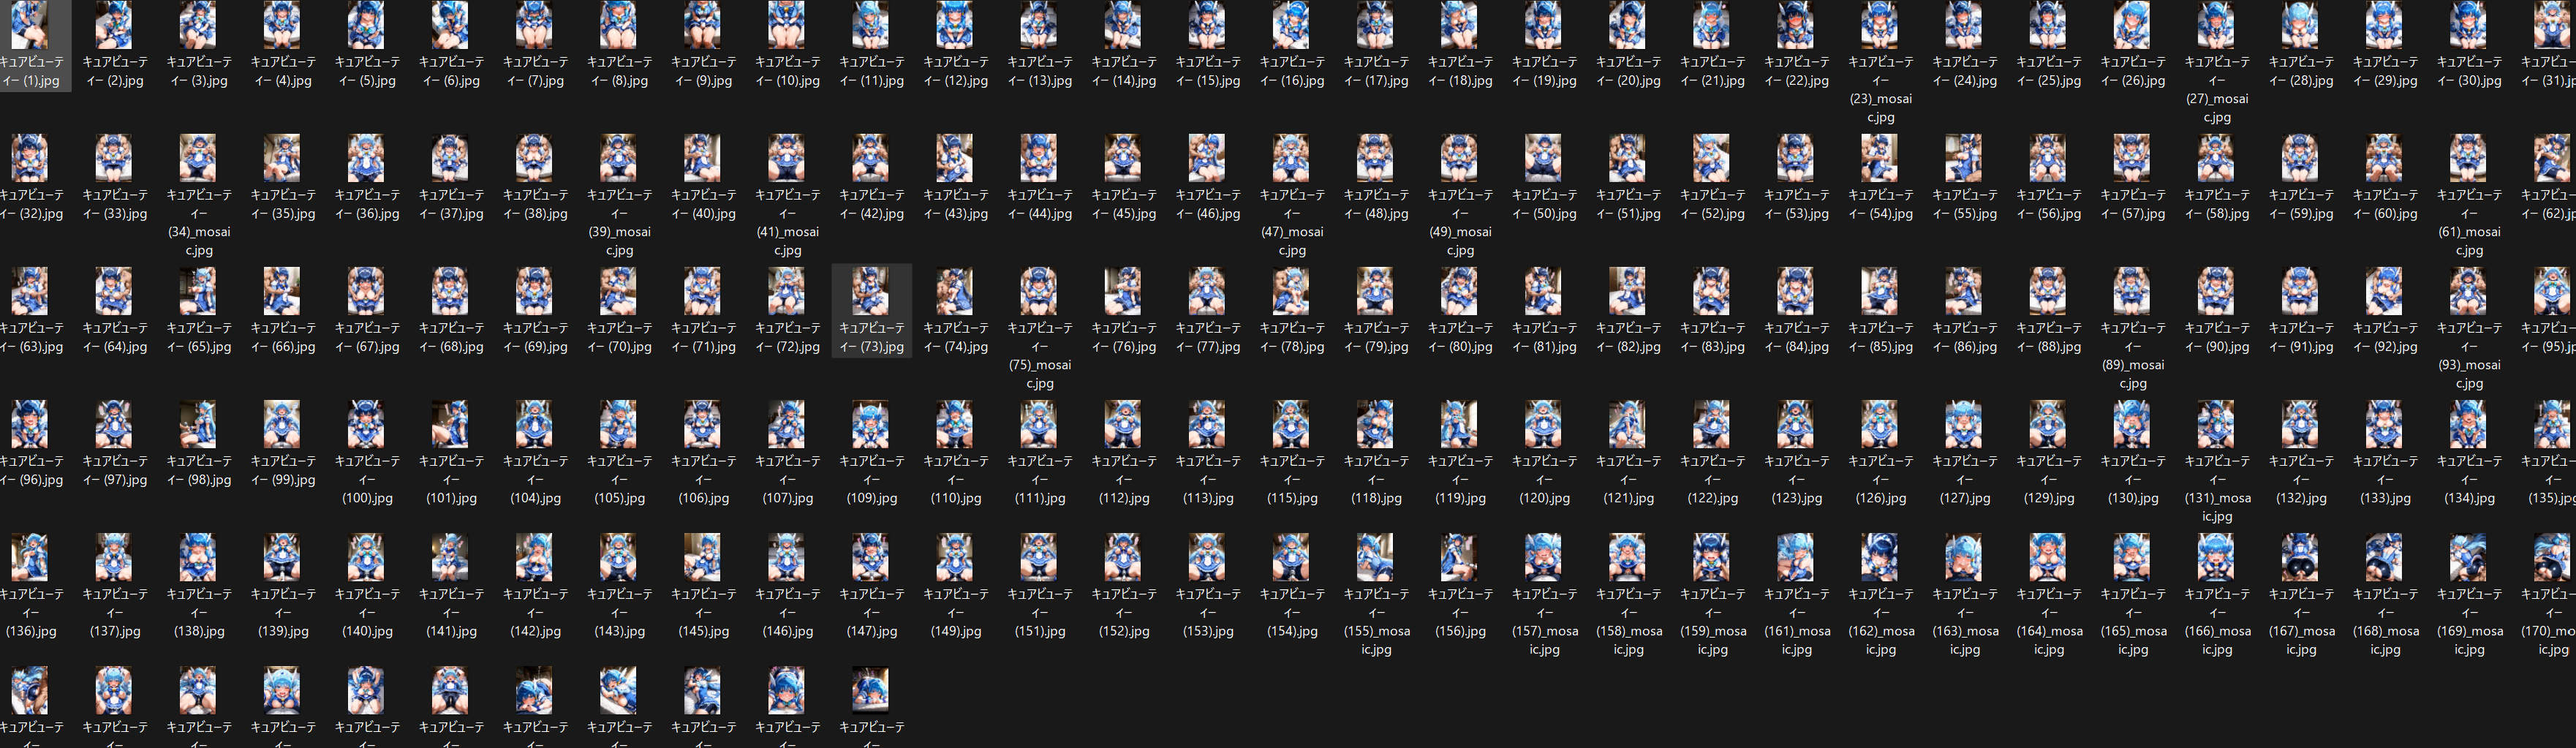2576x748 pixels.
Task: Click file name キュアビューティー (70).jpg
Action: coord(619,337)
